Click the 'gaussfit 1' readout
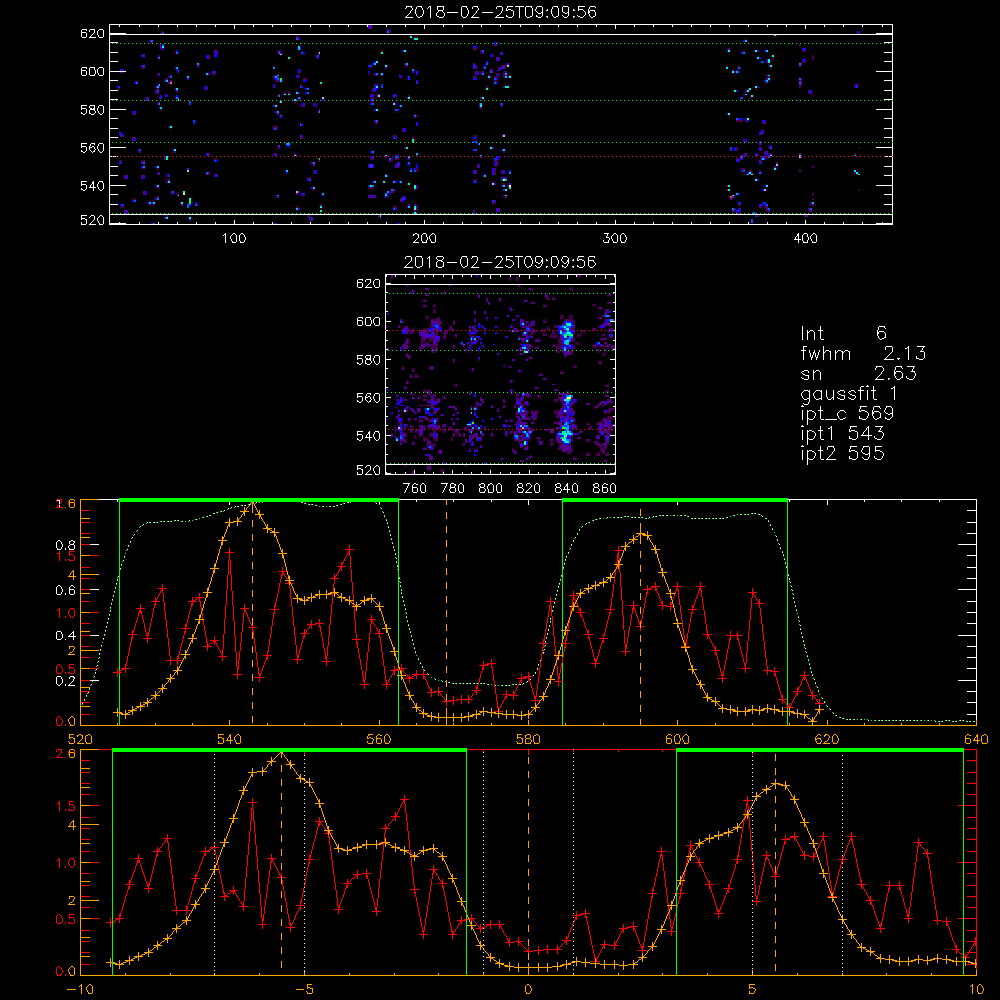 pos(849,393)
